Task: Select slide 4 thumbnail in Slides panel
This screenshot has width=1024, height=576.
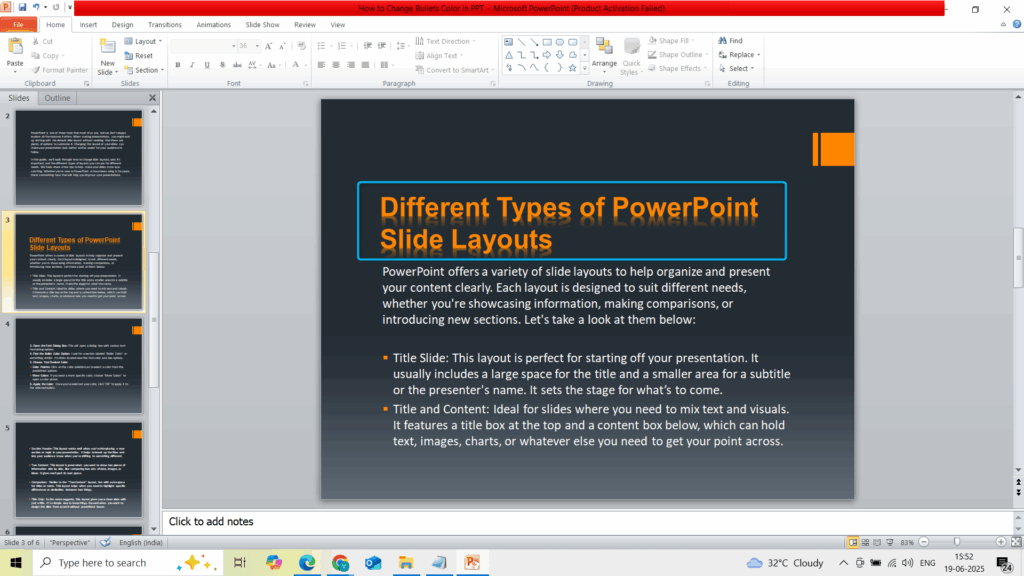Action: point(79,363)
